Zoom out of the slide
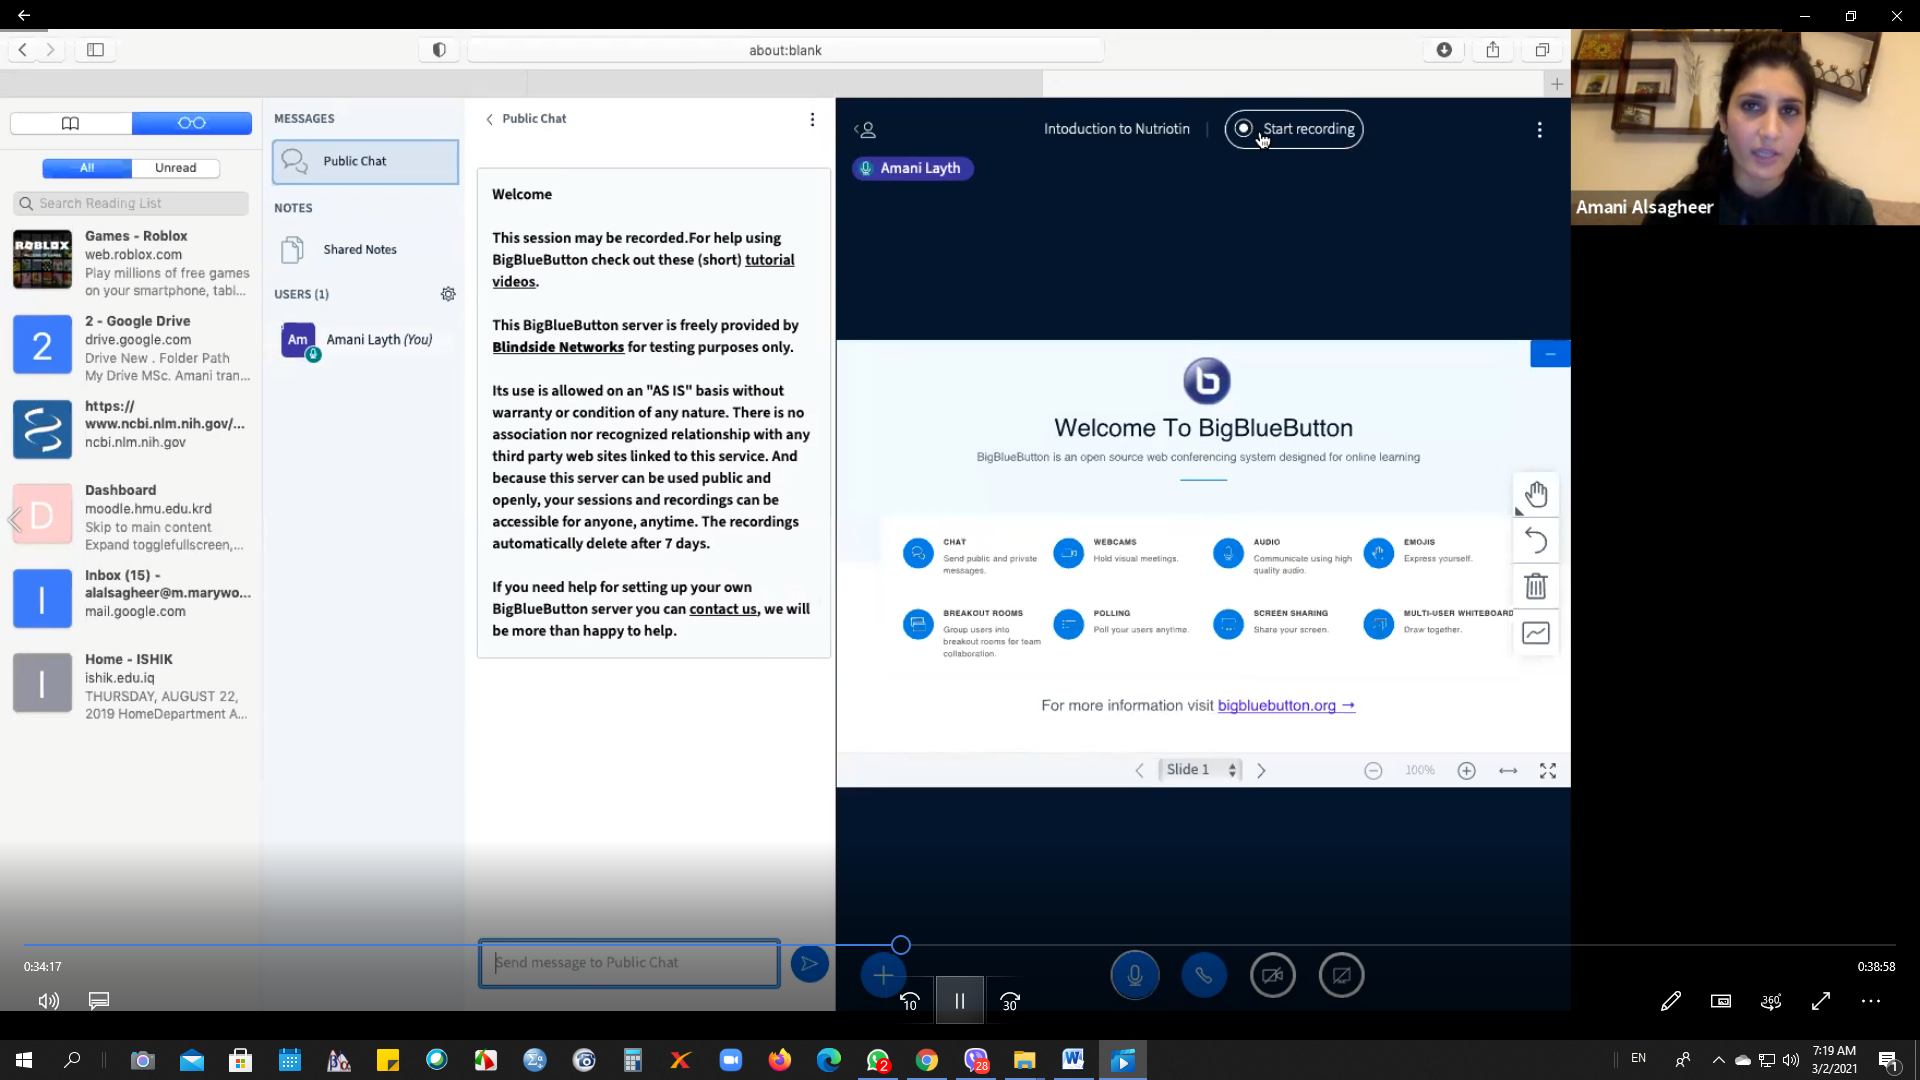Screen dimensions: 1920x1080 tap(1373, 770)
